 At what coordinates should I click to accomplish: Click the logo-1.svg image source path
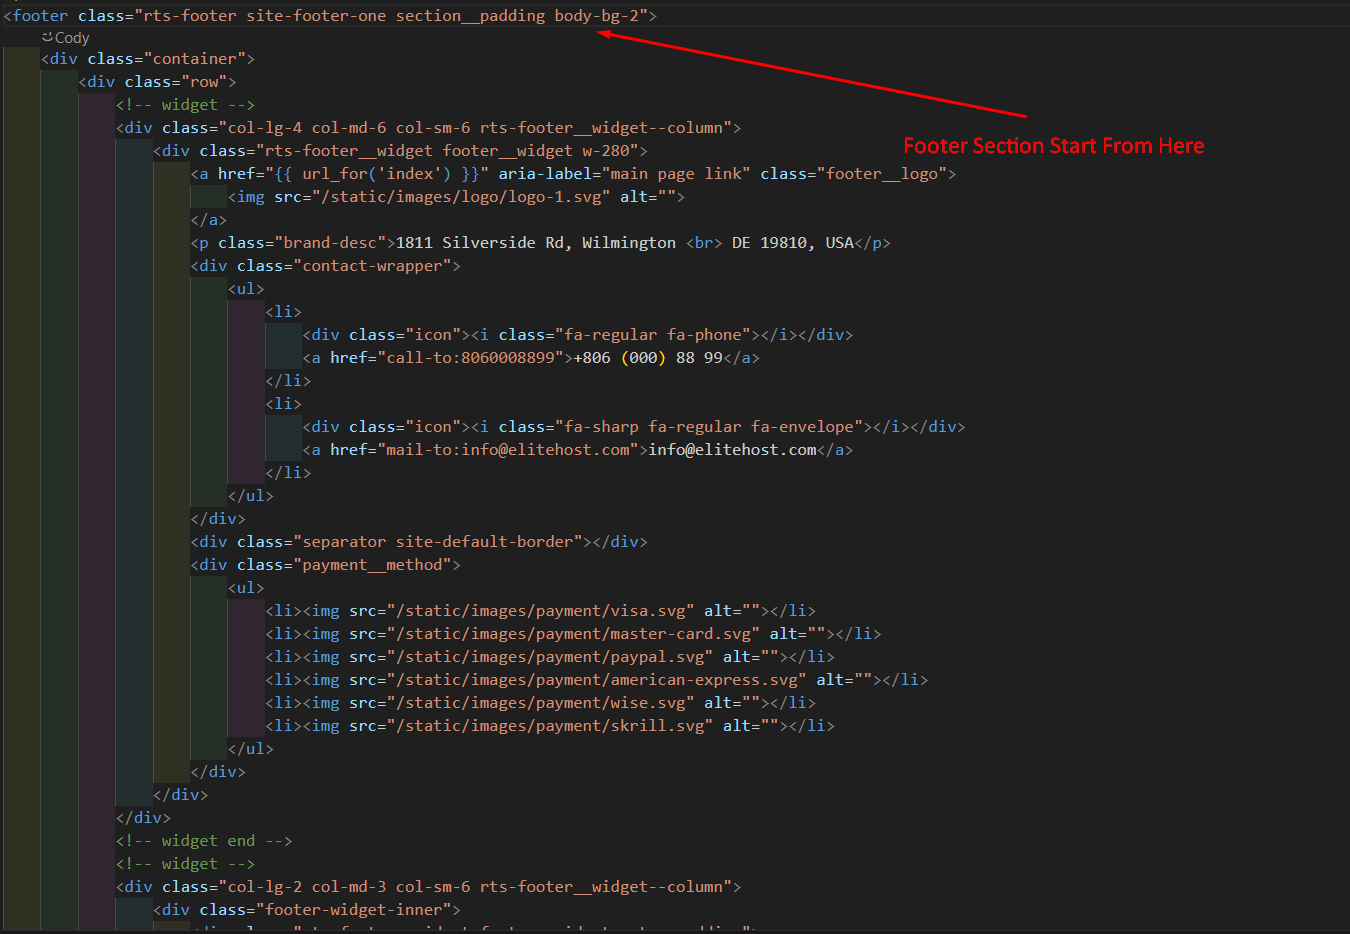[x=442, y=197]
